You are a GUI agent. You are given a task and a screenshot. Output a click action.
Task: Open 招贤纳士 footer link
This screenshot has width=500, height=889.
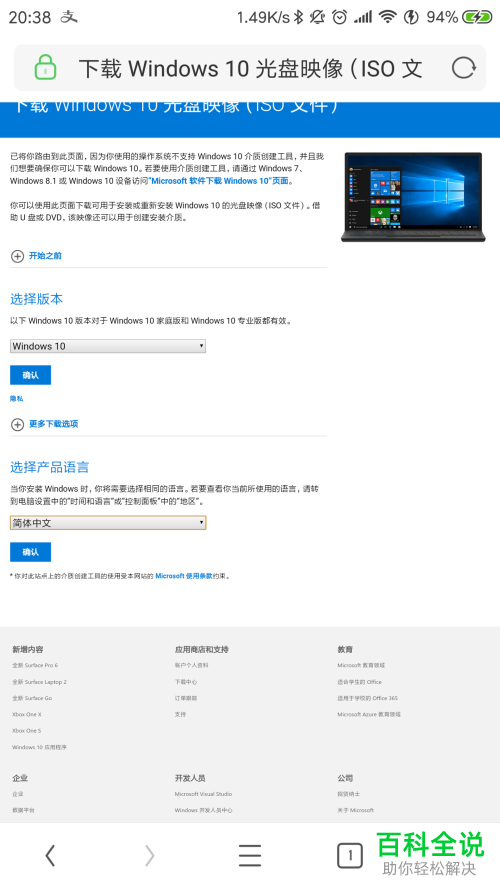click(349, 794)
